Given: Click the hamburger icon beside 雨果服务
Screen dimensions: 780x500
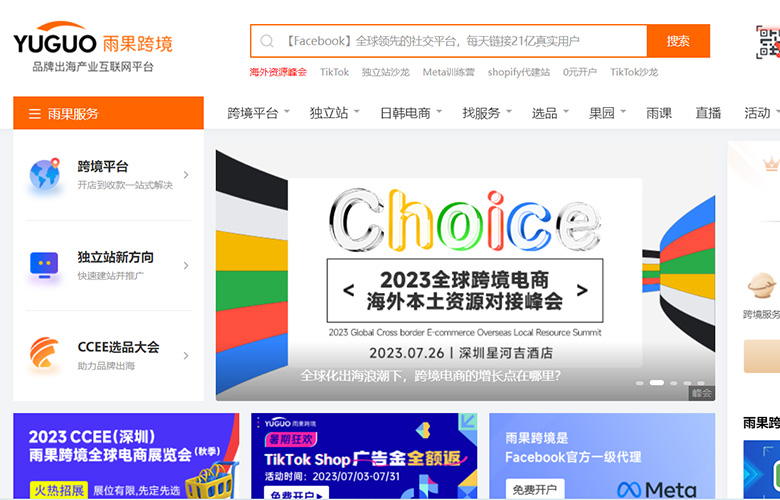Looking at the screenshot, I should (x=34, y=114).
